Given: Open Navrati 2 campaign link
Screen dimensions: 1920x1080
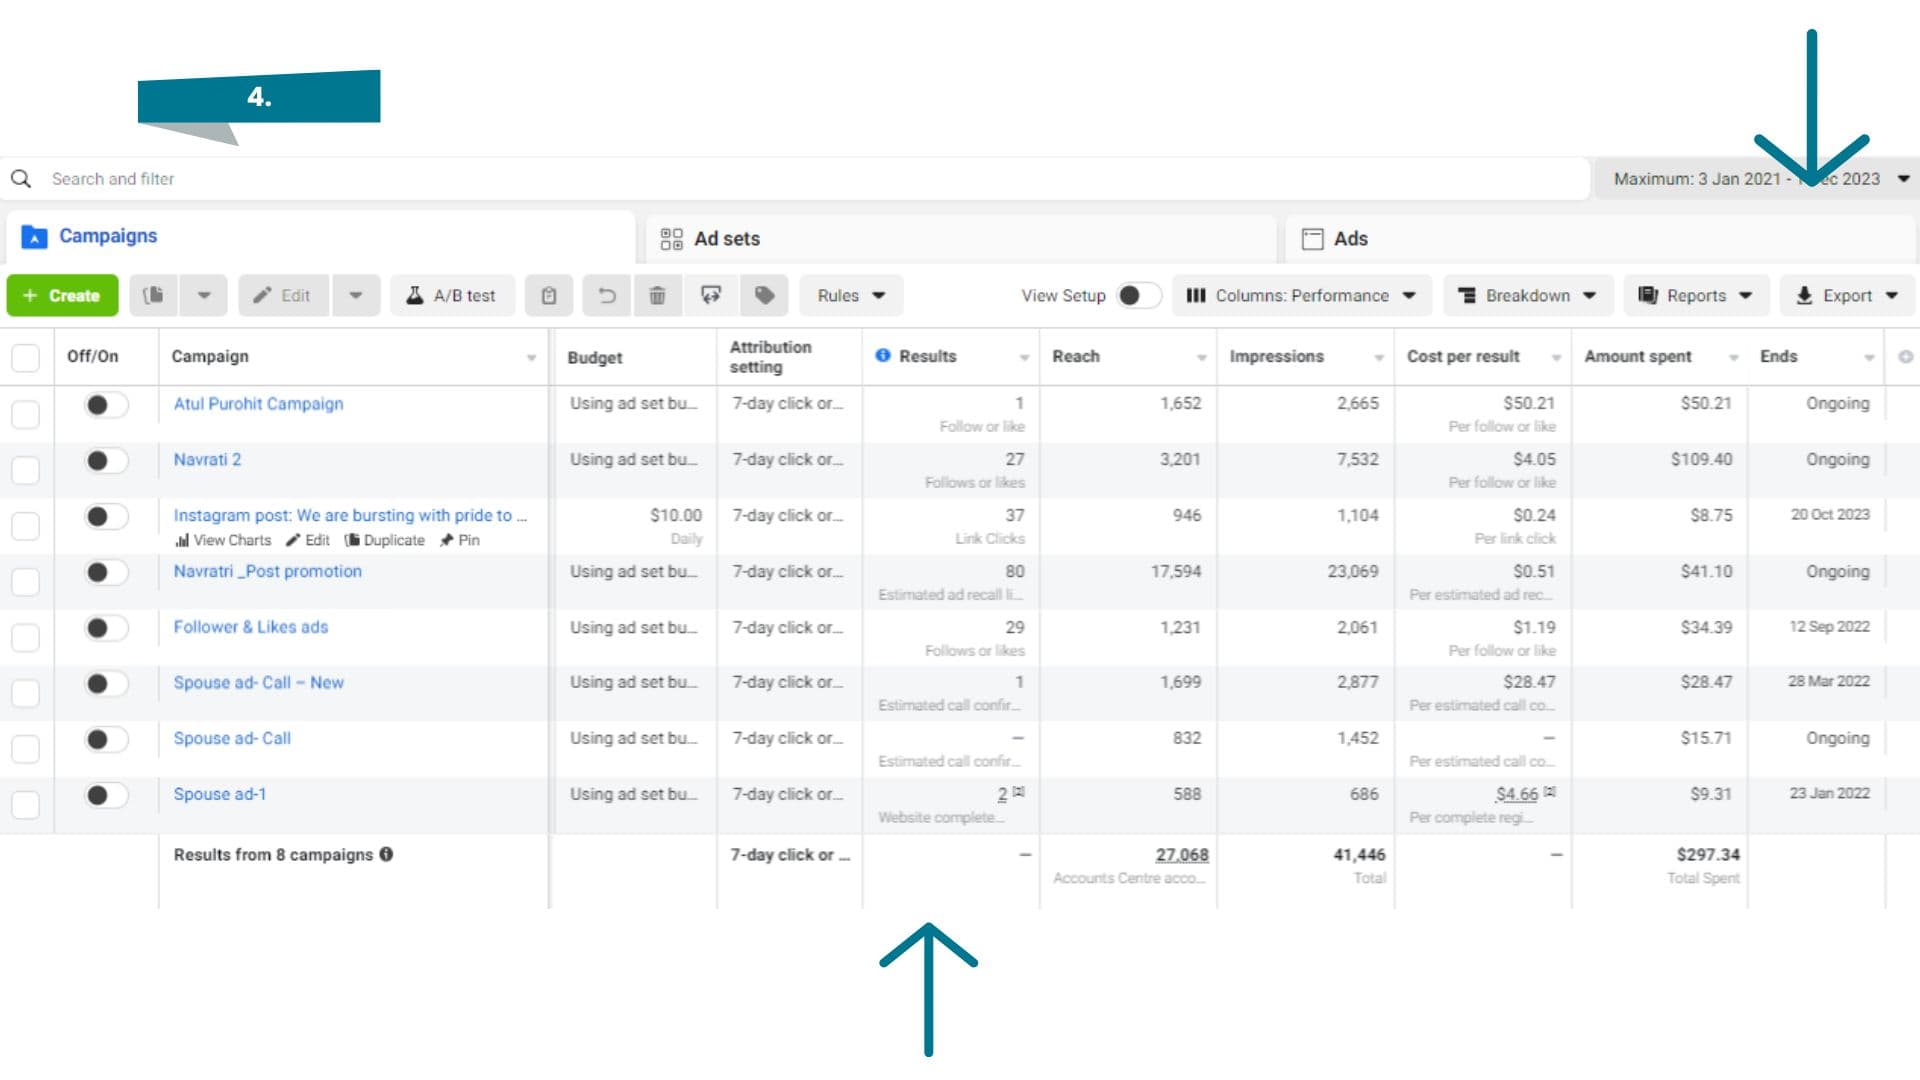Looking at the screenshot, I should 207,460.
